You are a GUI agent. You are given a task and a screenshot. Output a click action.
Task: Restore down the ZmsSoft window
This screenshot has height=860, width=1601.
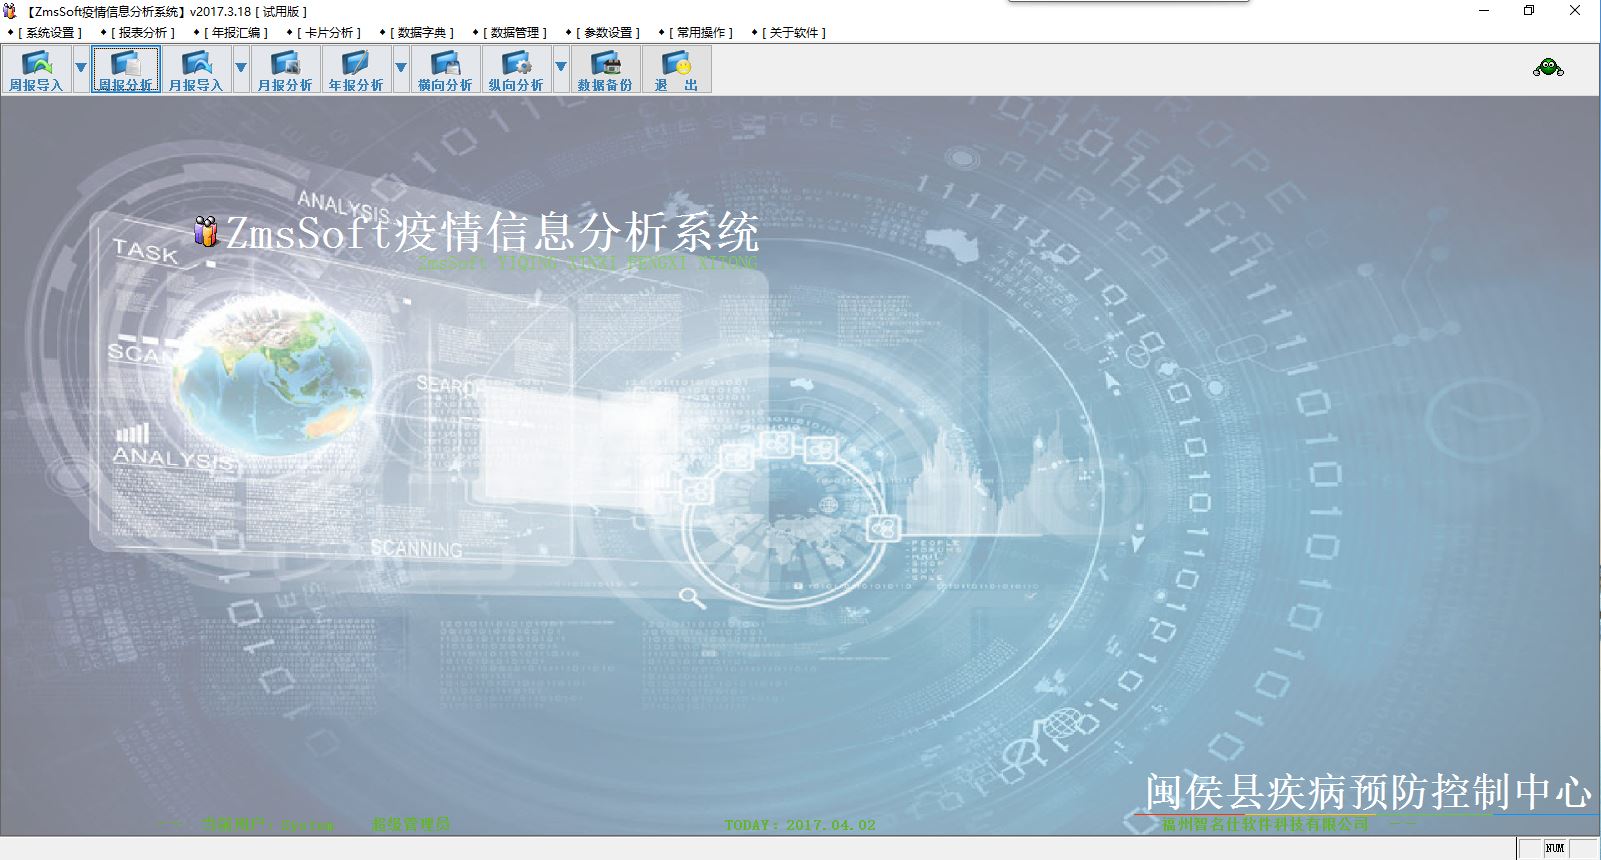point(1529,11)
